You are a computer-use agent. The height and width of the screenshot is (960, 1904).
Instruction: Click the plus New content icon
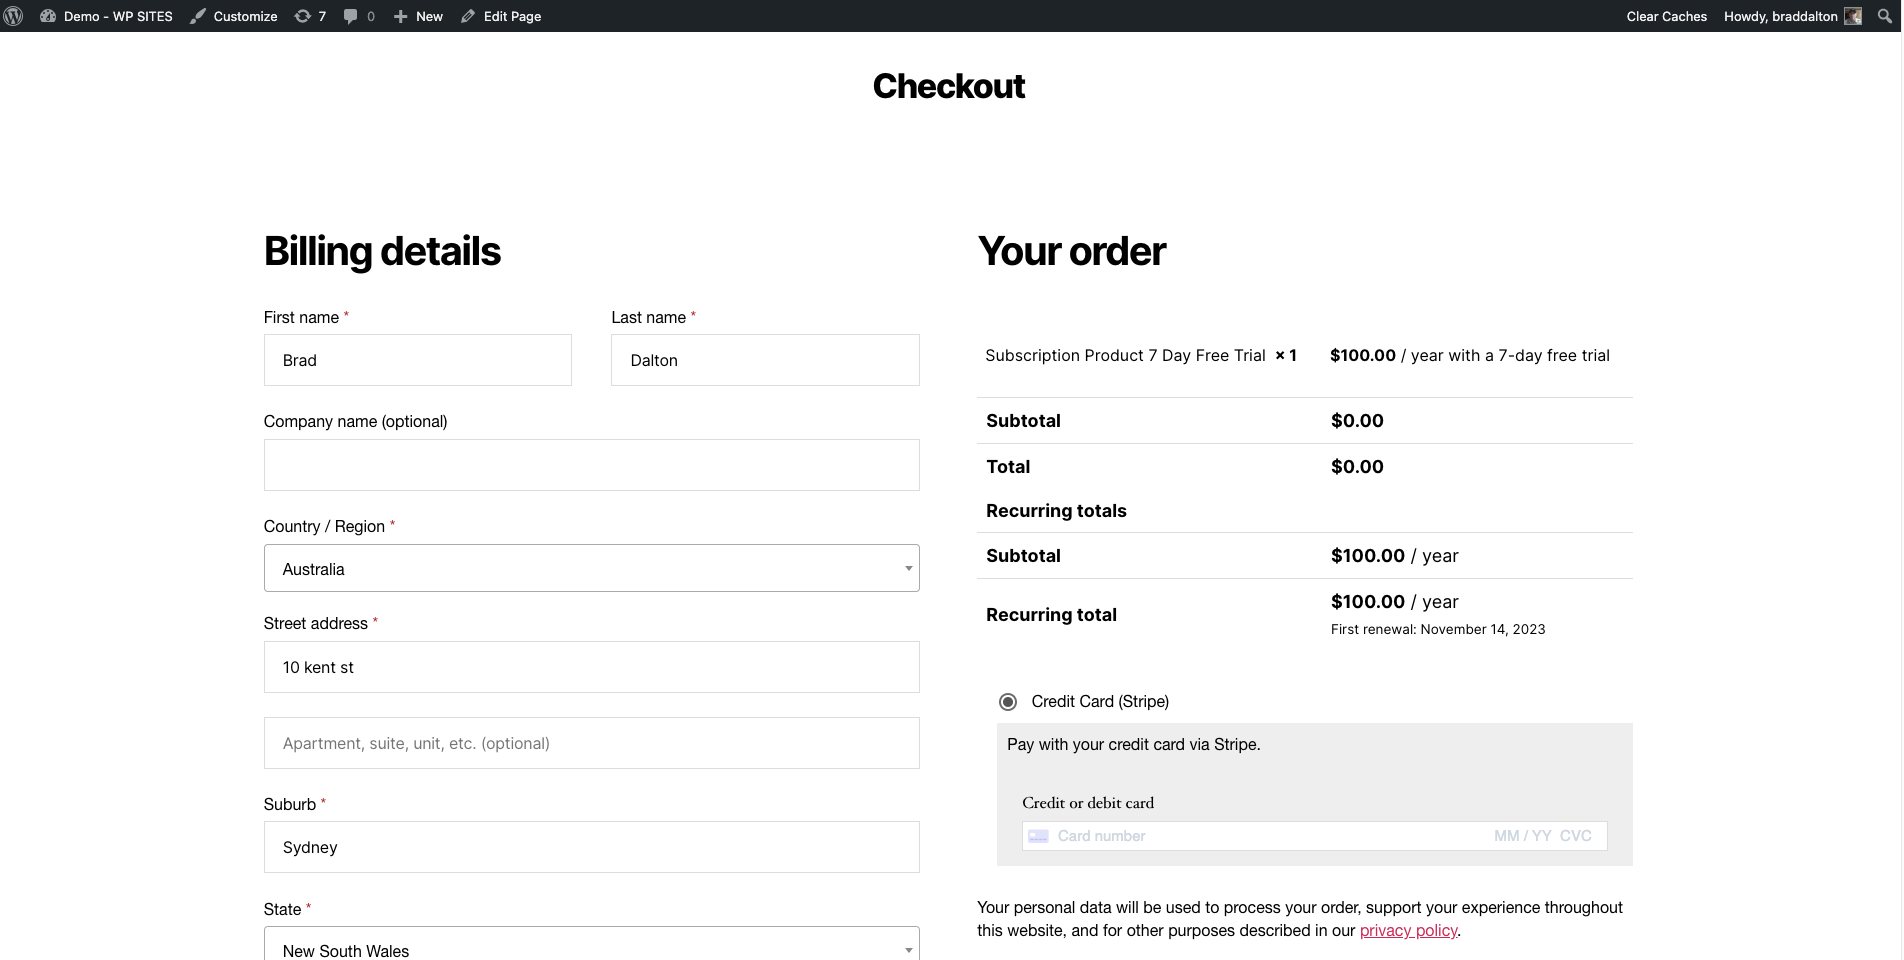(400, 16)
